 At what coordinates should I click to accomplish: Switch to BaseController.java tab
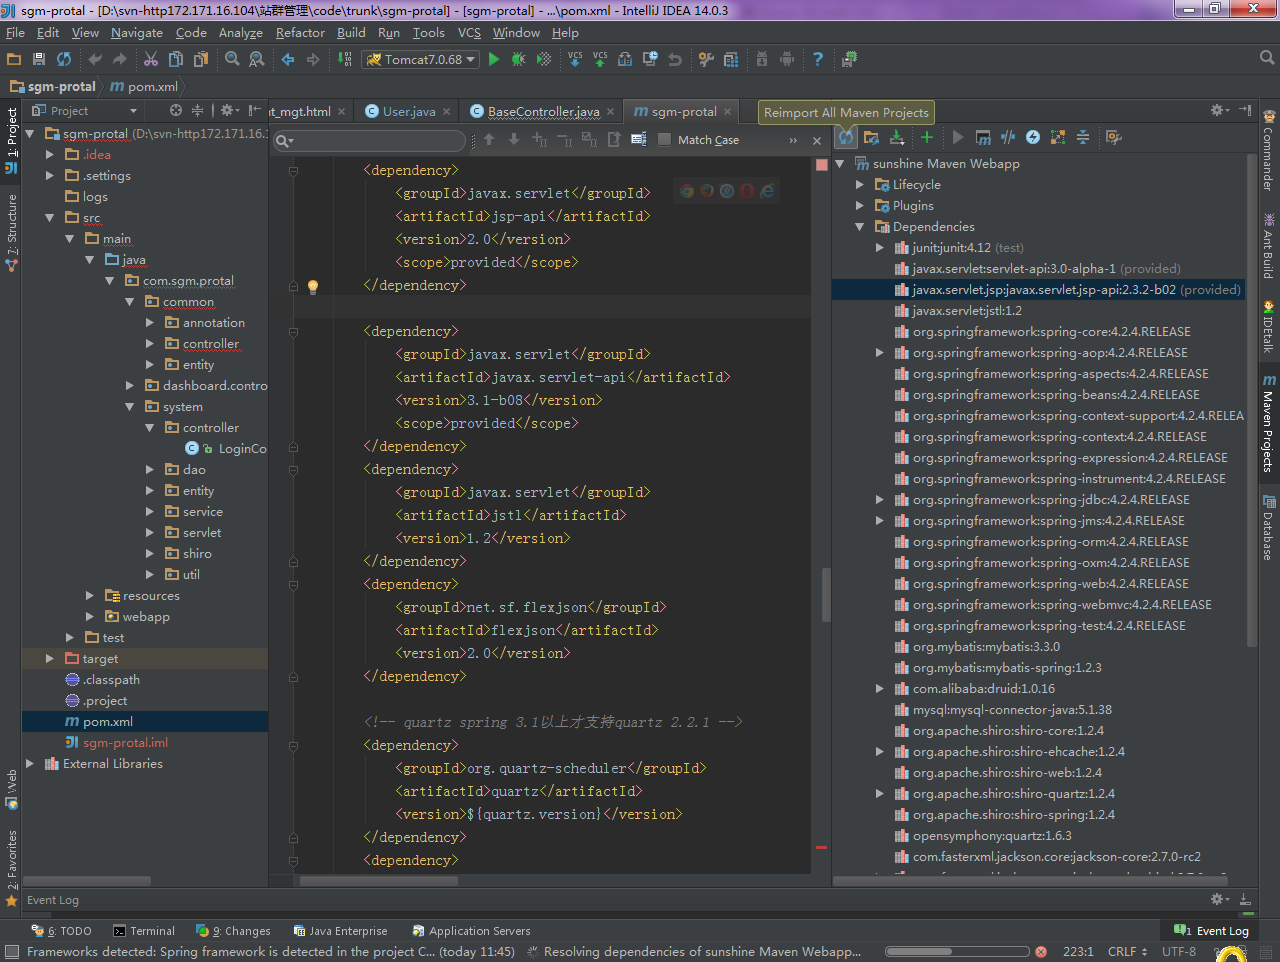(543, 112)
